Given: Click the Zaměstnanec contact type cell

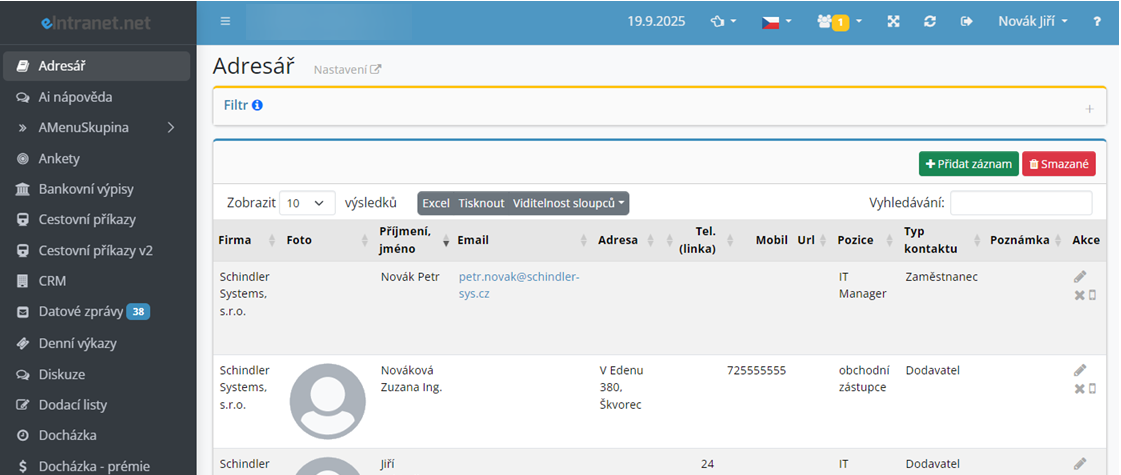Looking at the screenshot, I should click(942, 277).
